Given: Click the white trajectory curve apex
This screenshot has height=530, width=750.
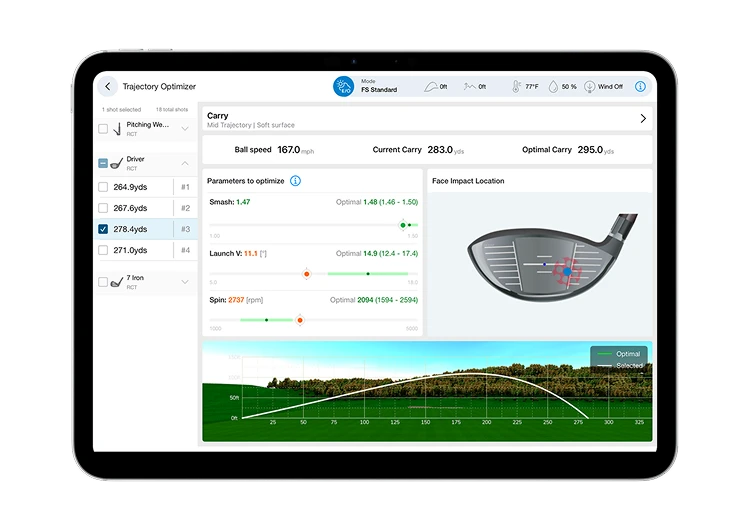Looking at the screenshot, I should click(x=471, y=374).
